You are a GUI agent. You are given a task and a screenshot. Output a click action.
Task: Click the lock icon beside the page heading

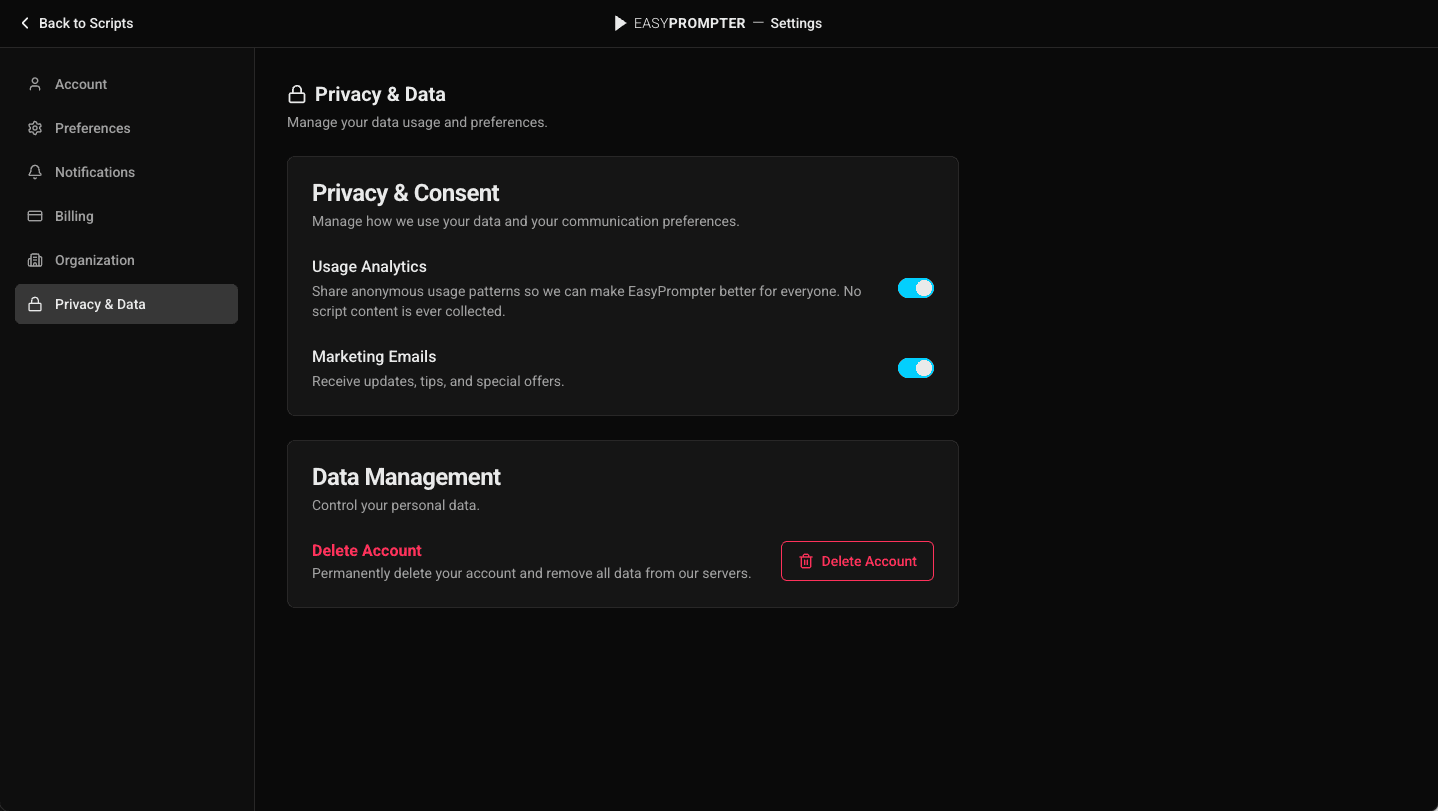coord(297,95)
